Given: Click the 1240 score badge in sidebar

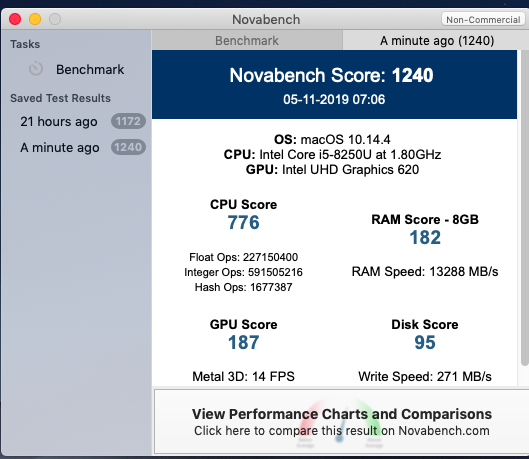Looking at the screenshot, I should pyautogui.click(x=128, y=147).
